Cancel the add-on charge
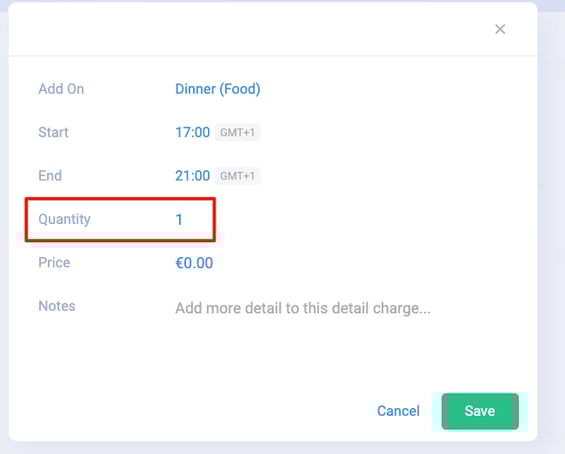This screenshot has height=454, width=565. point(398,411)
